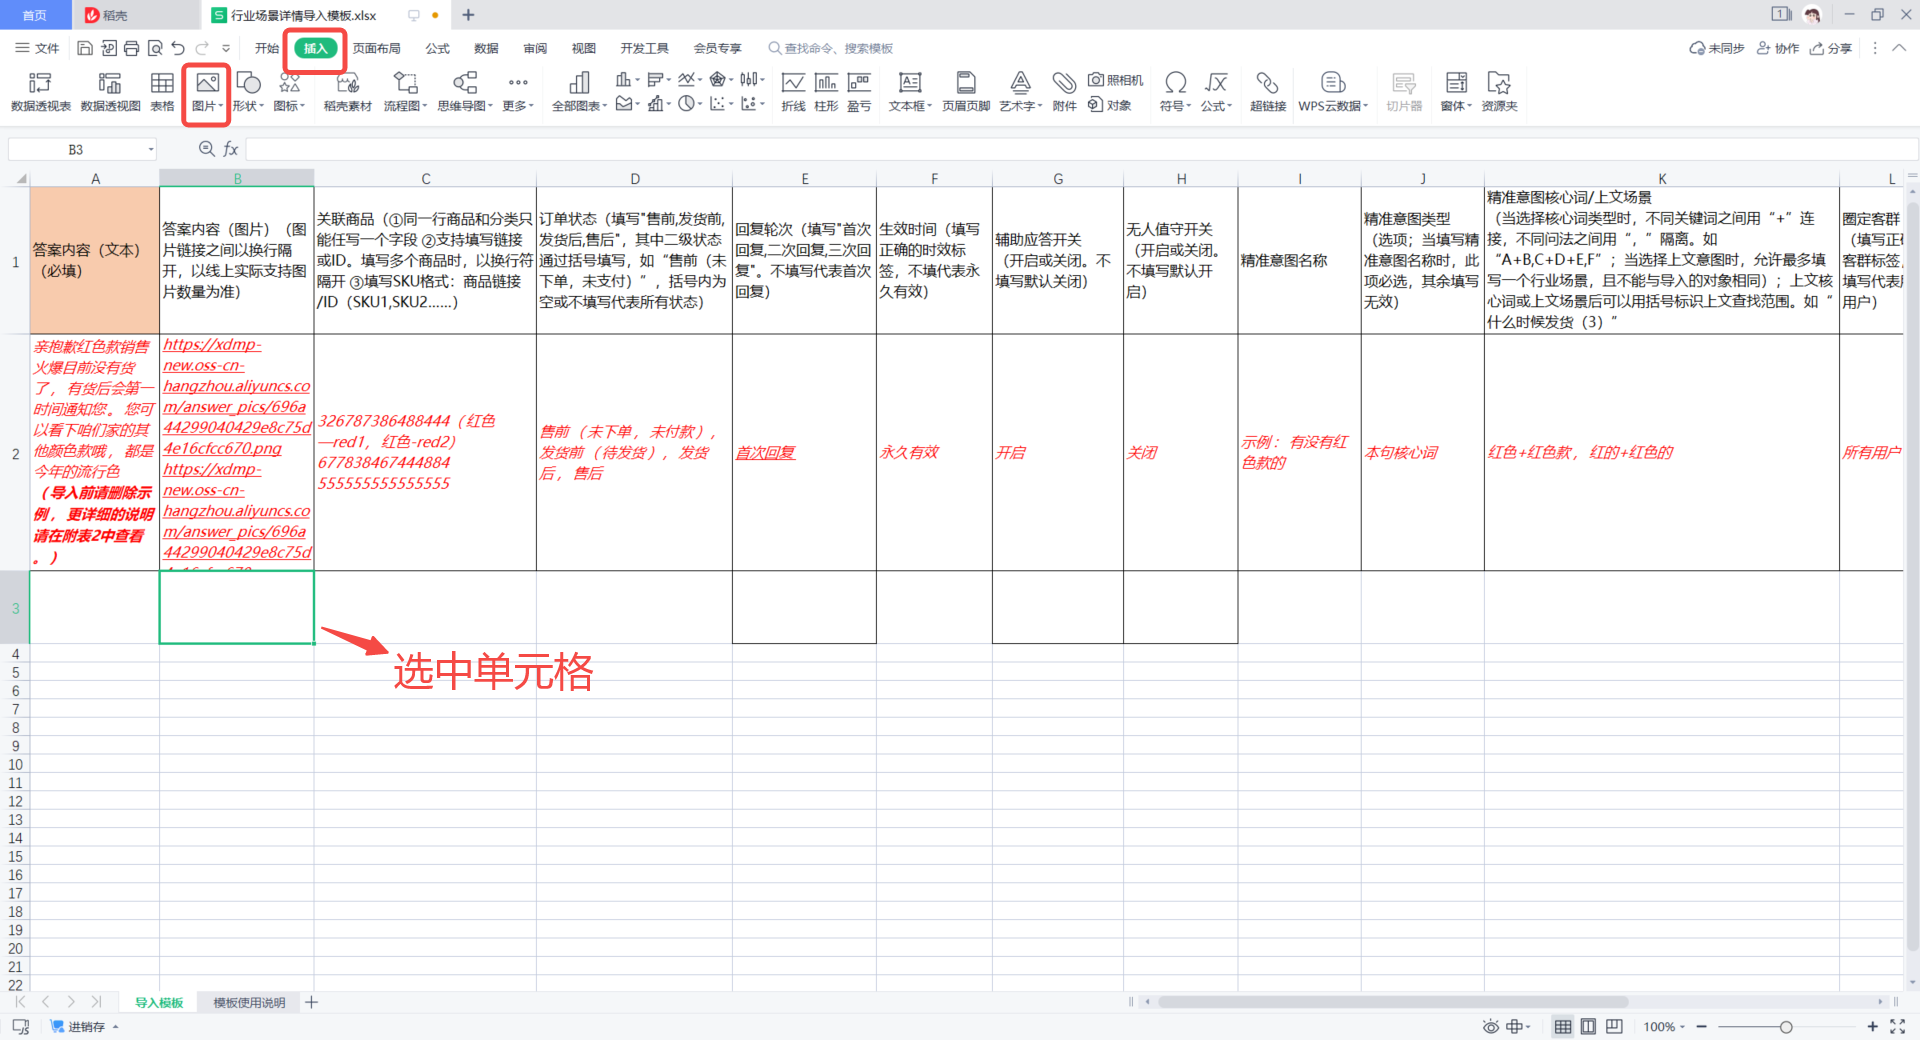Image resolution: width=1920 pixels, height=1040 pixels.
Task: Customize quick access toolbar dropdown
Action: 226,48
